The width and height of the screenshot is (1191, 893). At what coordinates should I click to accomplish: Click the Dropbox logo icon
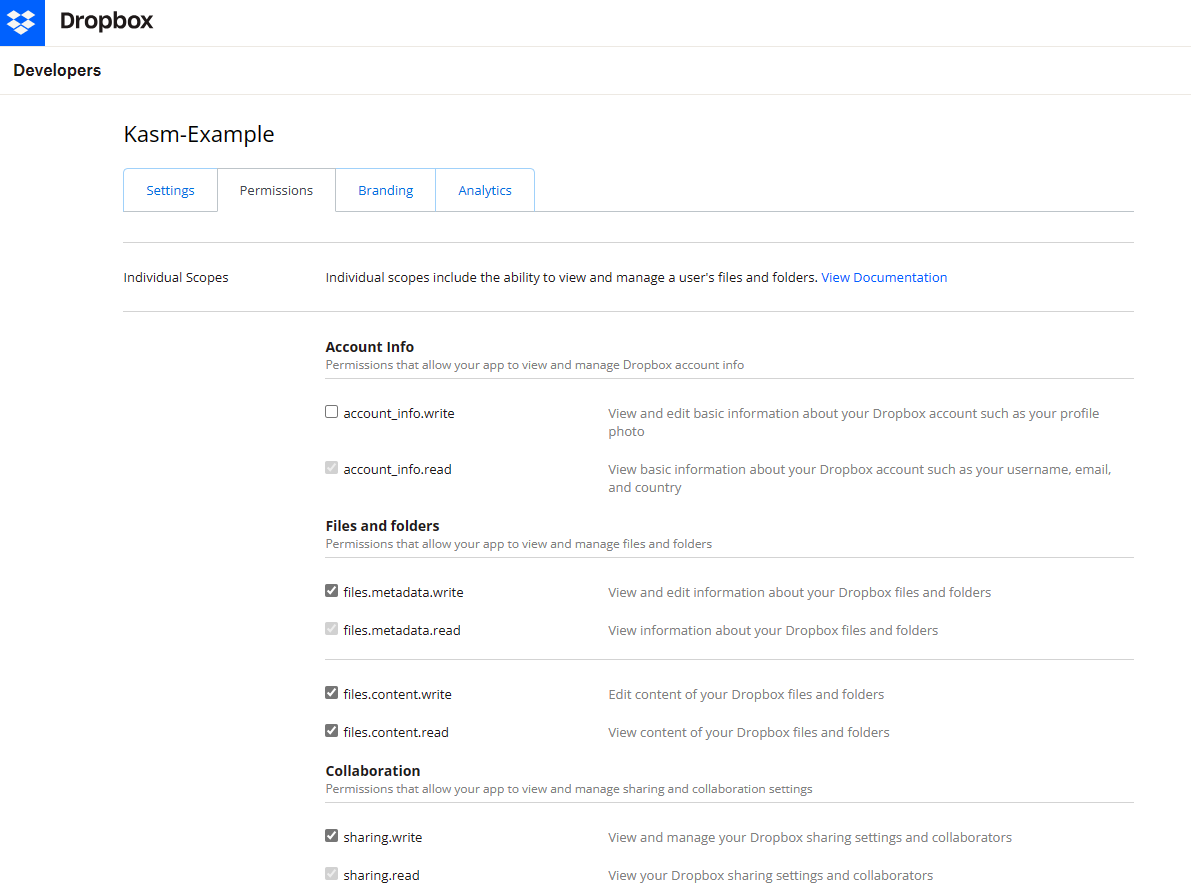coord(22,22)
